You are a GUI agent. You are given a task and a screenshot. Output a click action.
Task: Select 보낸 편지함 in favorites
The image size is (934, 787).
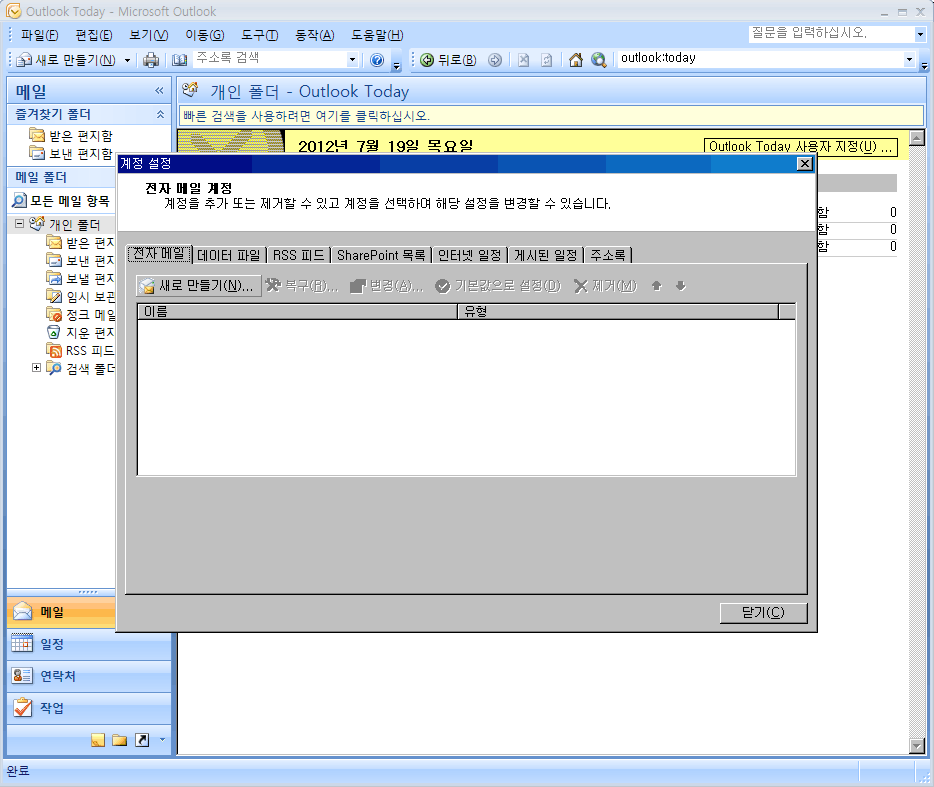coord(71,154)
